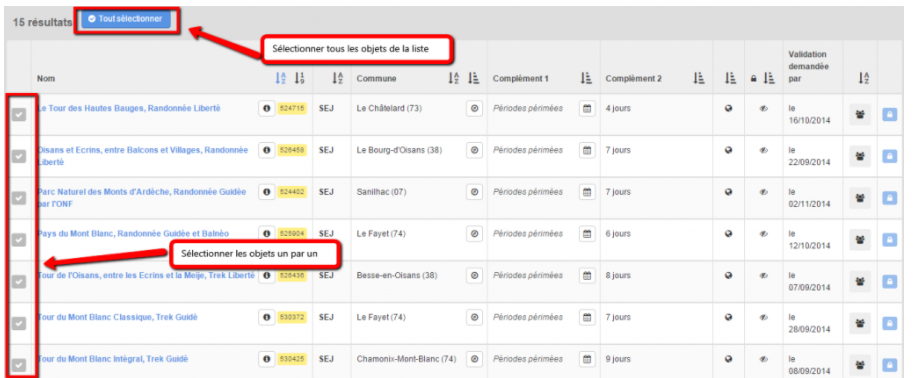Viewport: 914px width, 378px height.
Task: Sort by Complément 2 column
Action: click(698, 78)
